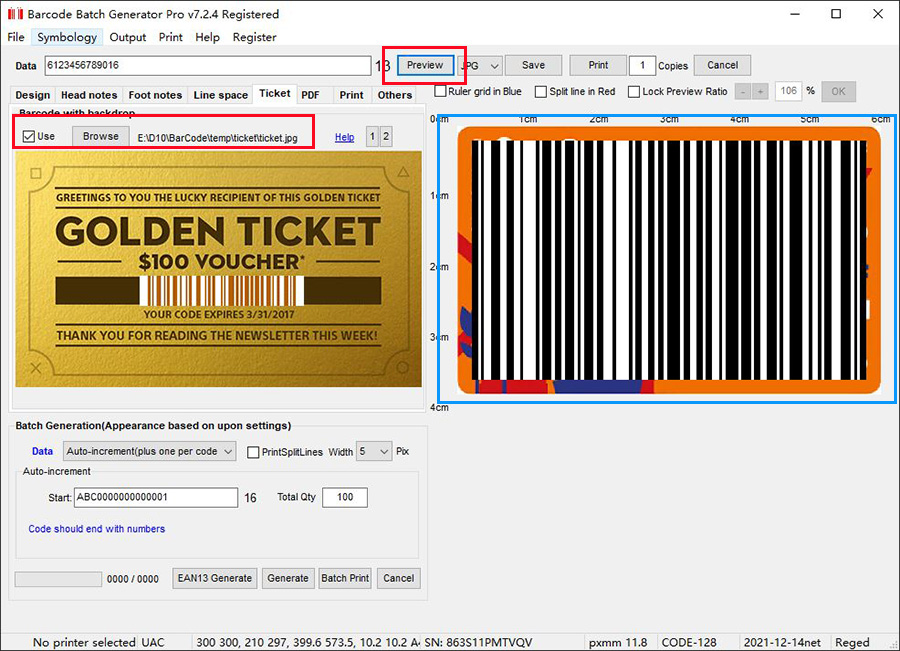Screen dimensions: 900x651
Task: Click the Browse button for backdrop
Action: click(x=100, y=137)
